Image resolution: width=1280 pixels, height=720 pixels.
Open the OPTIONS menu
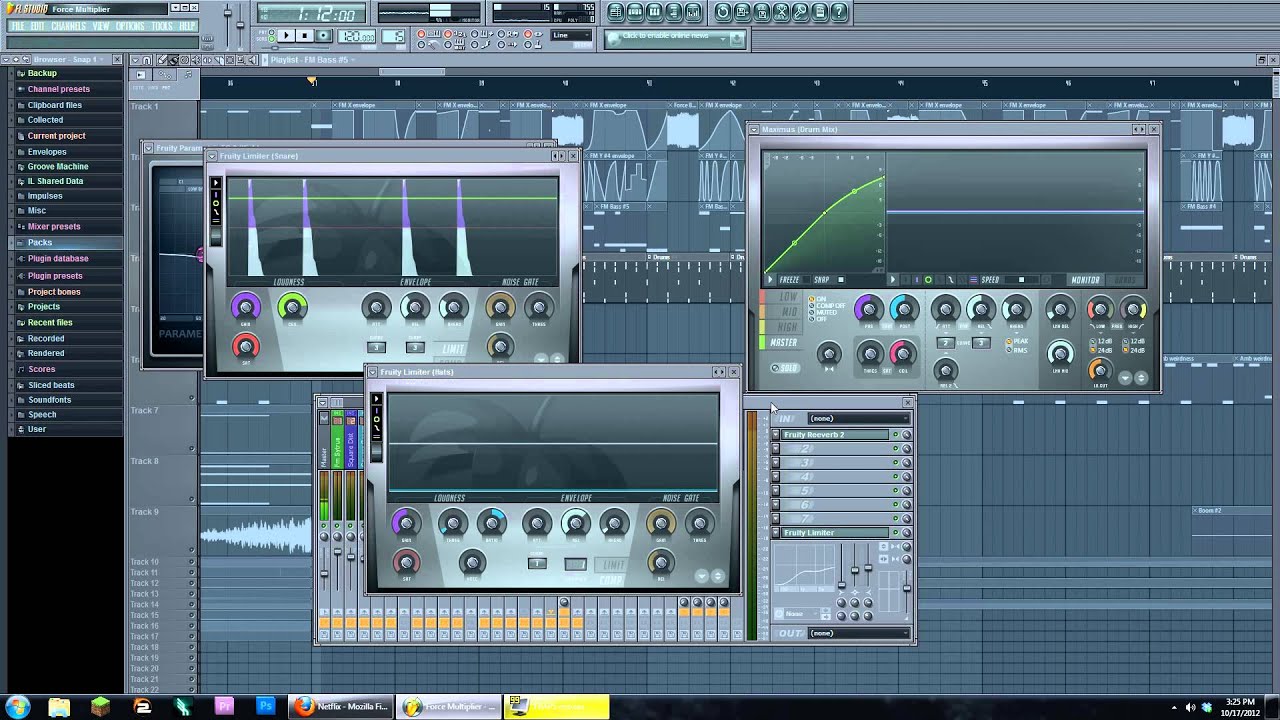pyautogui.click(x=131, y=26)
